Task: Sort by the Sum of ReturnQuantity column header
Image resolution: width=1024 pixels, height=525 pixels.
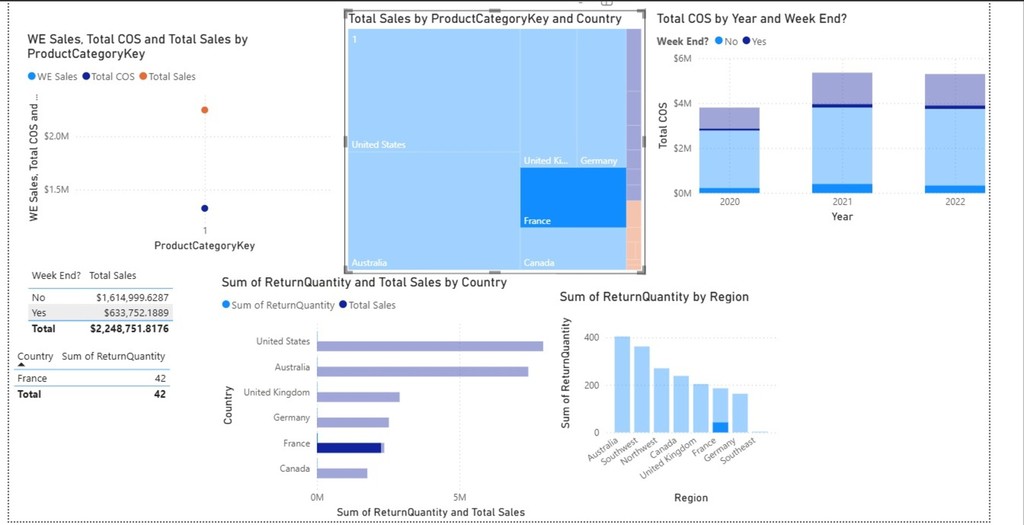Action: pos(113,356)
